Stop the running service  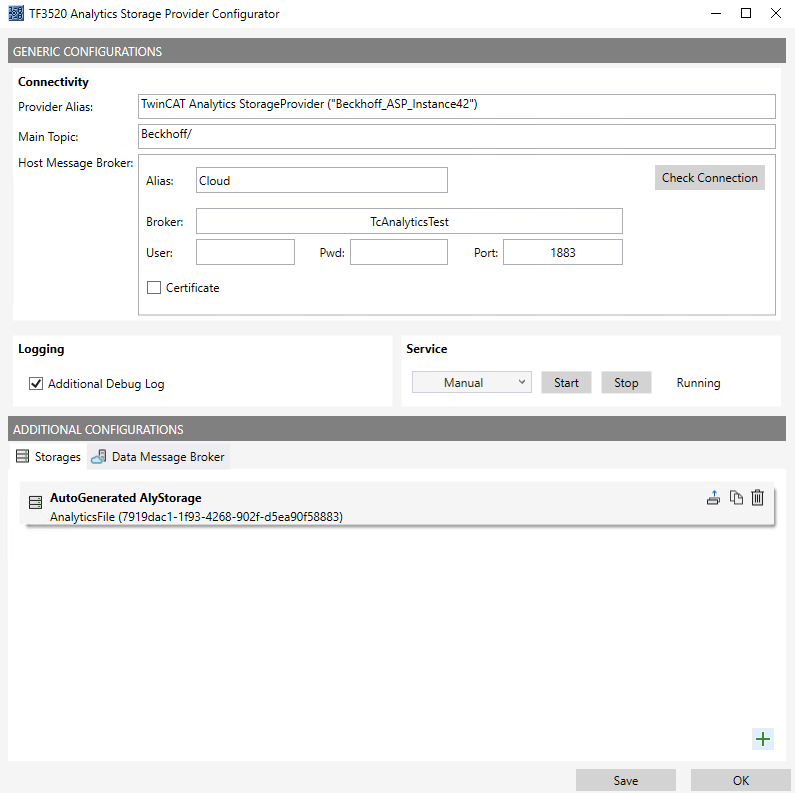coord(626,382)
